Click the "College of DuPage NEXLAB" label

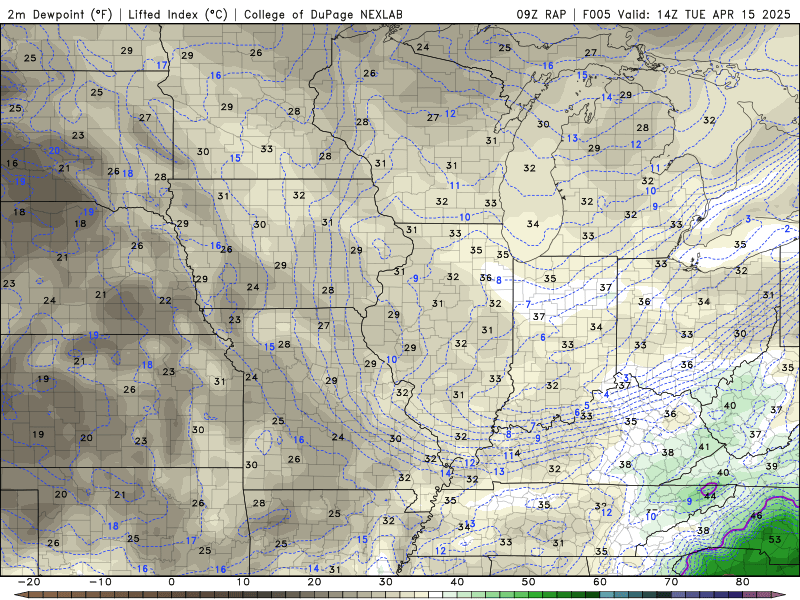point(323,14)
